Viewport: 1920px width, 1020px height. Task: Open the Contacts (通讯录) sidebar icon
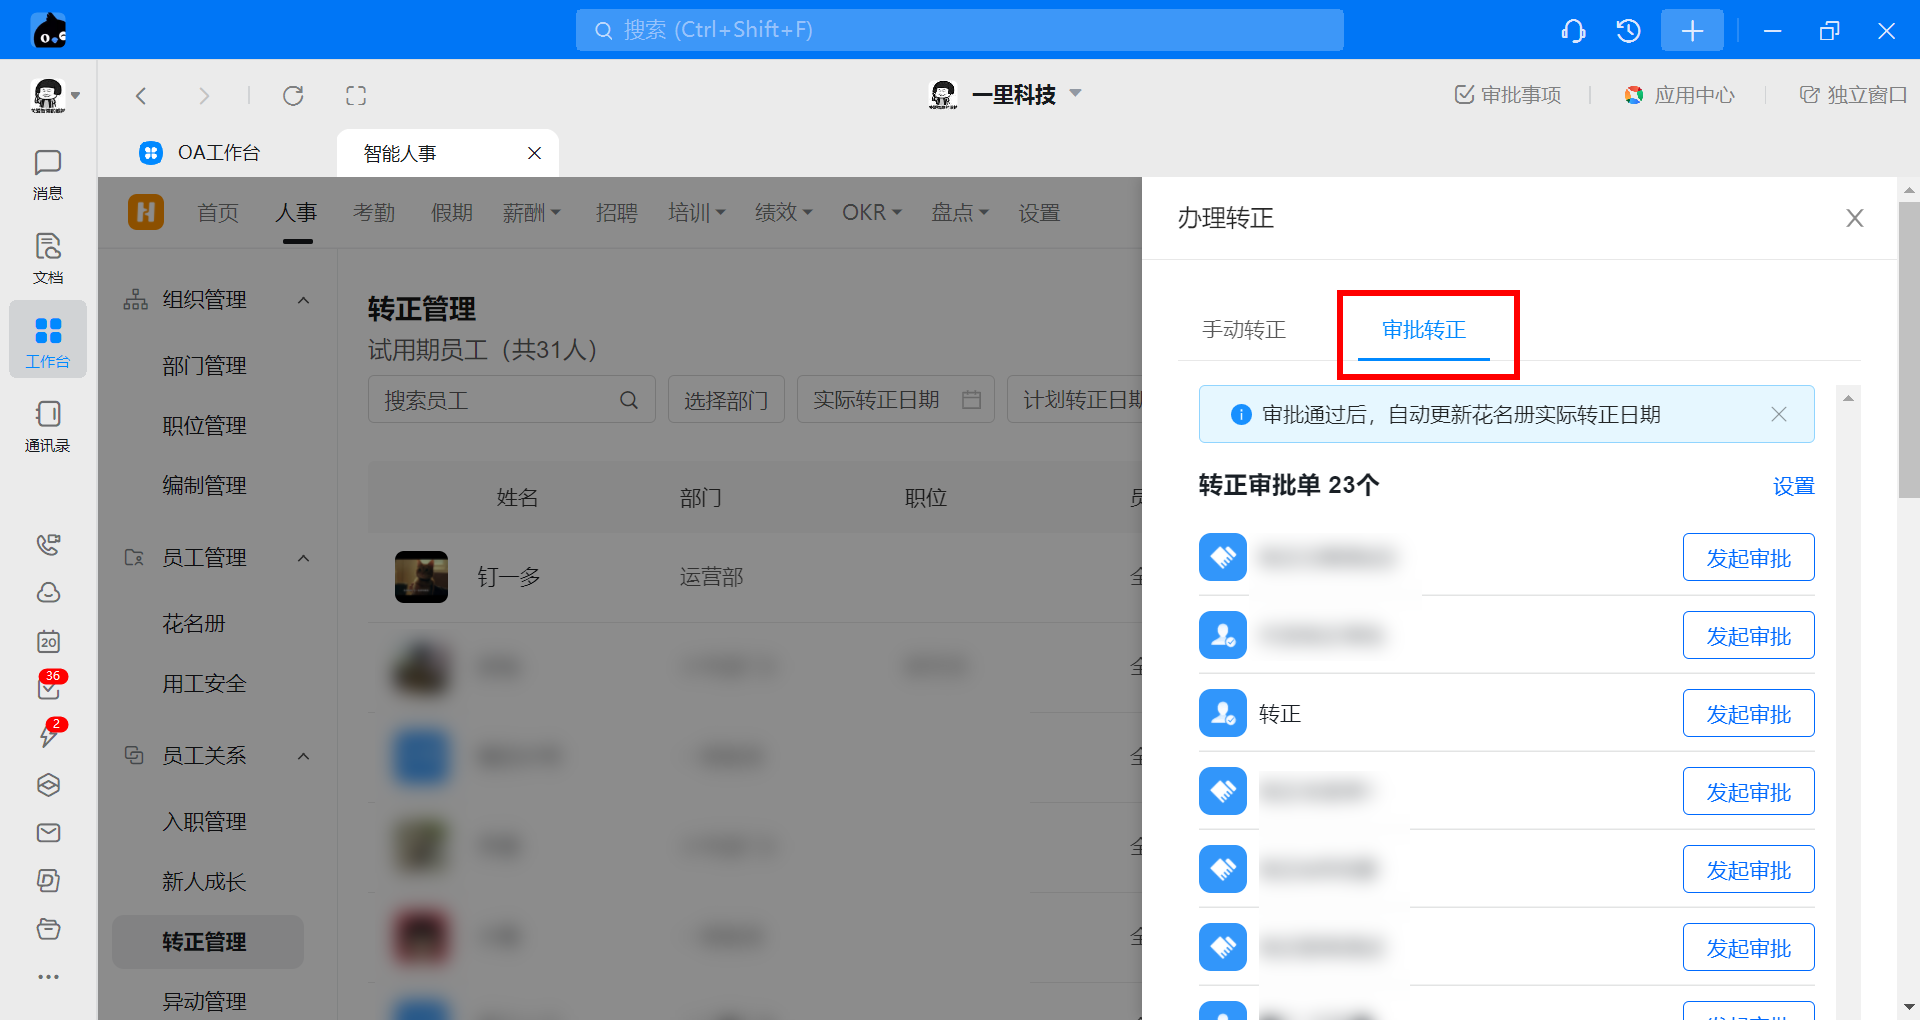(x=47, y=426)
